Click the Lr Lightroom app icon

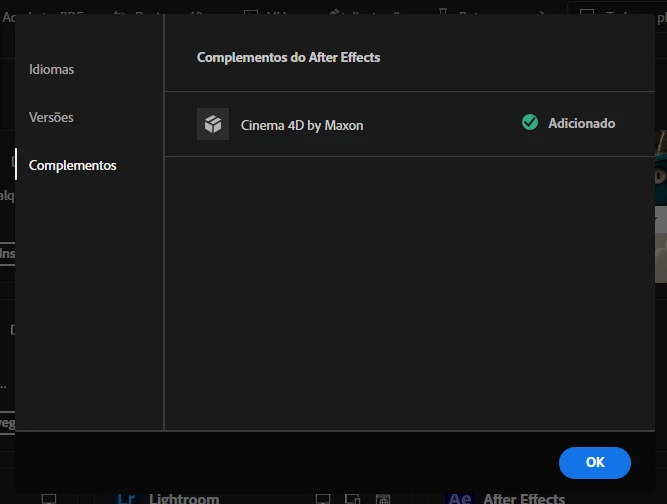click(x=126, y=499)
